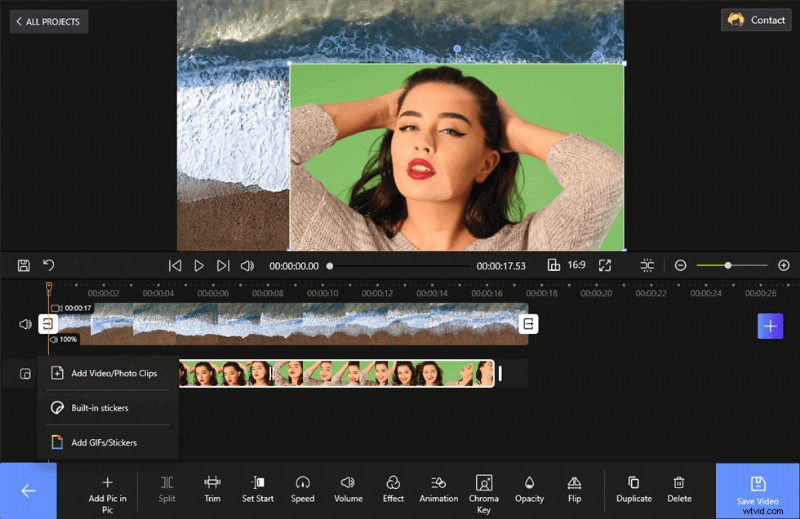Screen dimensions: 800x519
Task: Open the Chroma Key tool
Action: pyautogui.click(x=484, y=494)
